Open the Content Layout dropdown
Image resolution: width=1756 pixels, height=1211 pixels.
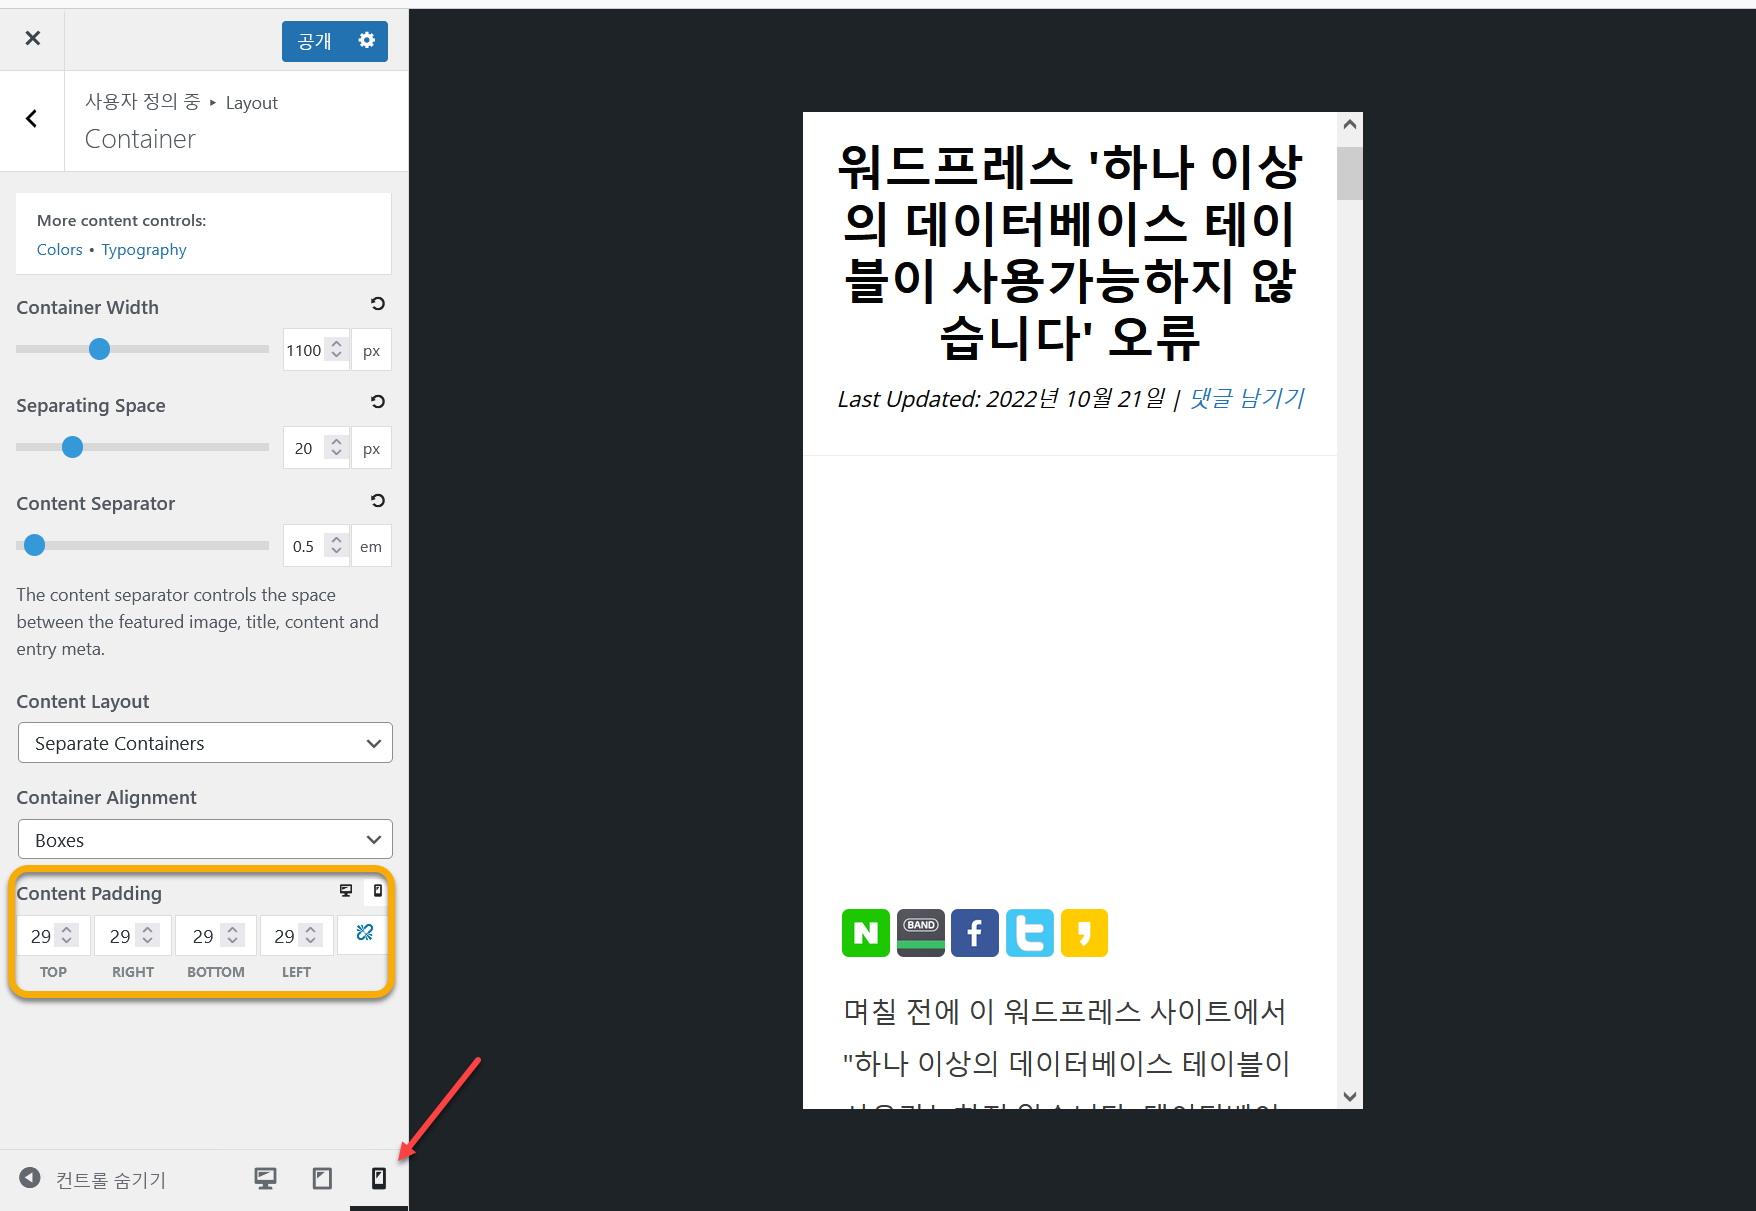205,743
